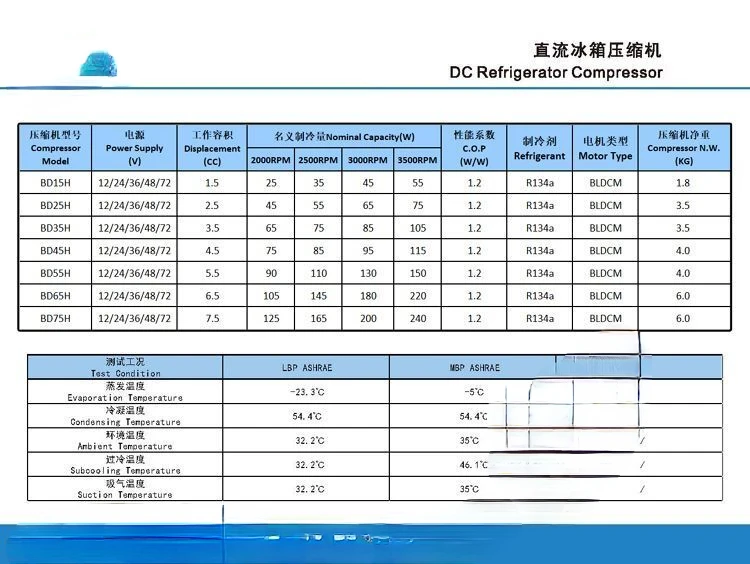This screenshot has height=564, width=750.
Task: Select the 'Power Supply (V)' column header
Action: 134,148
